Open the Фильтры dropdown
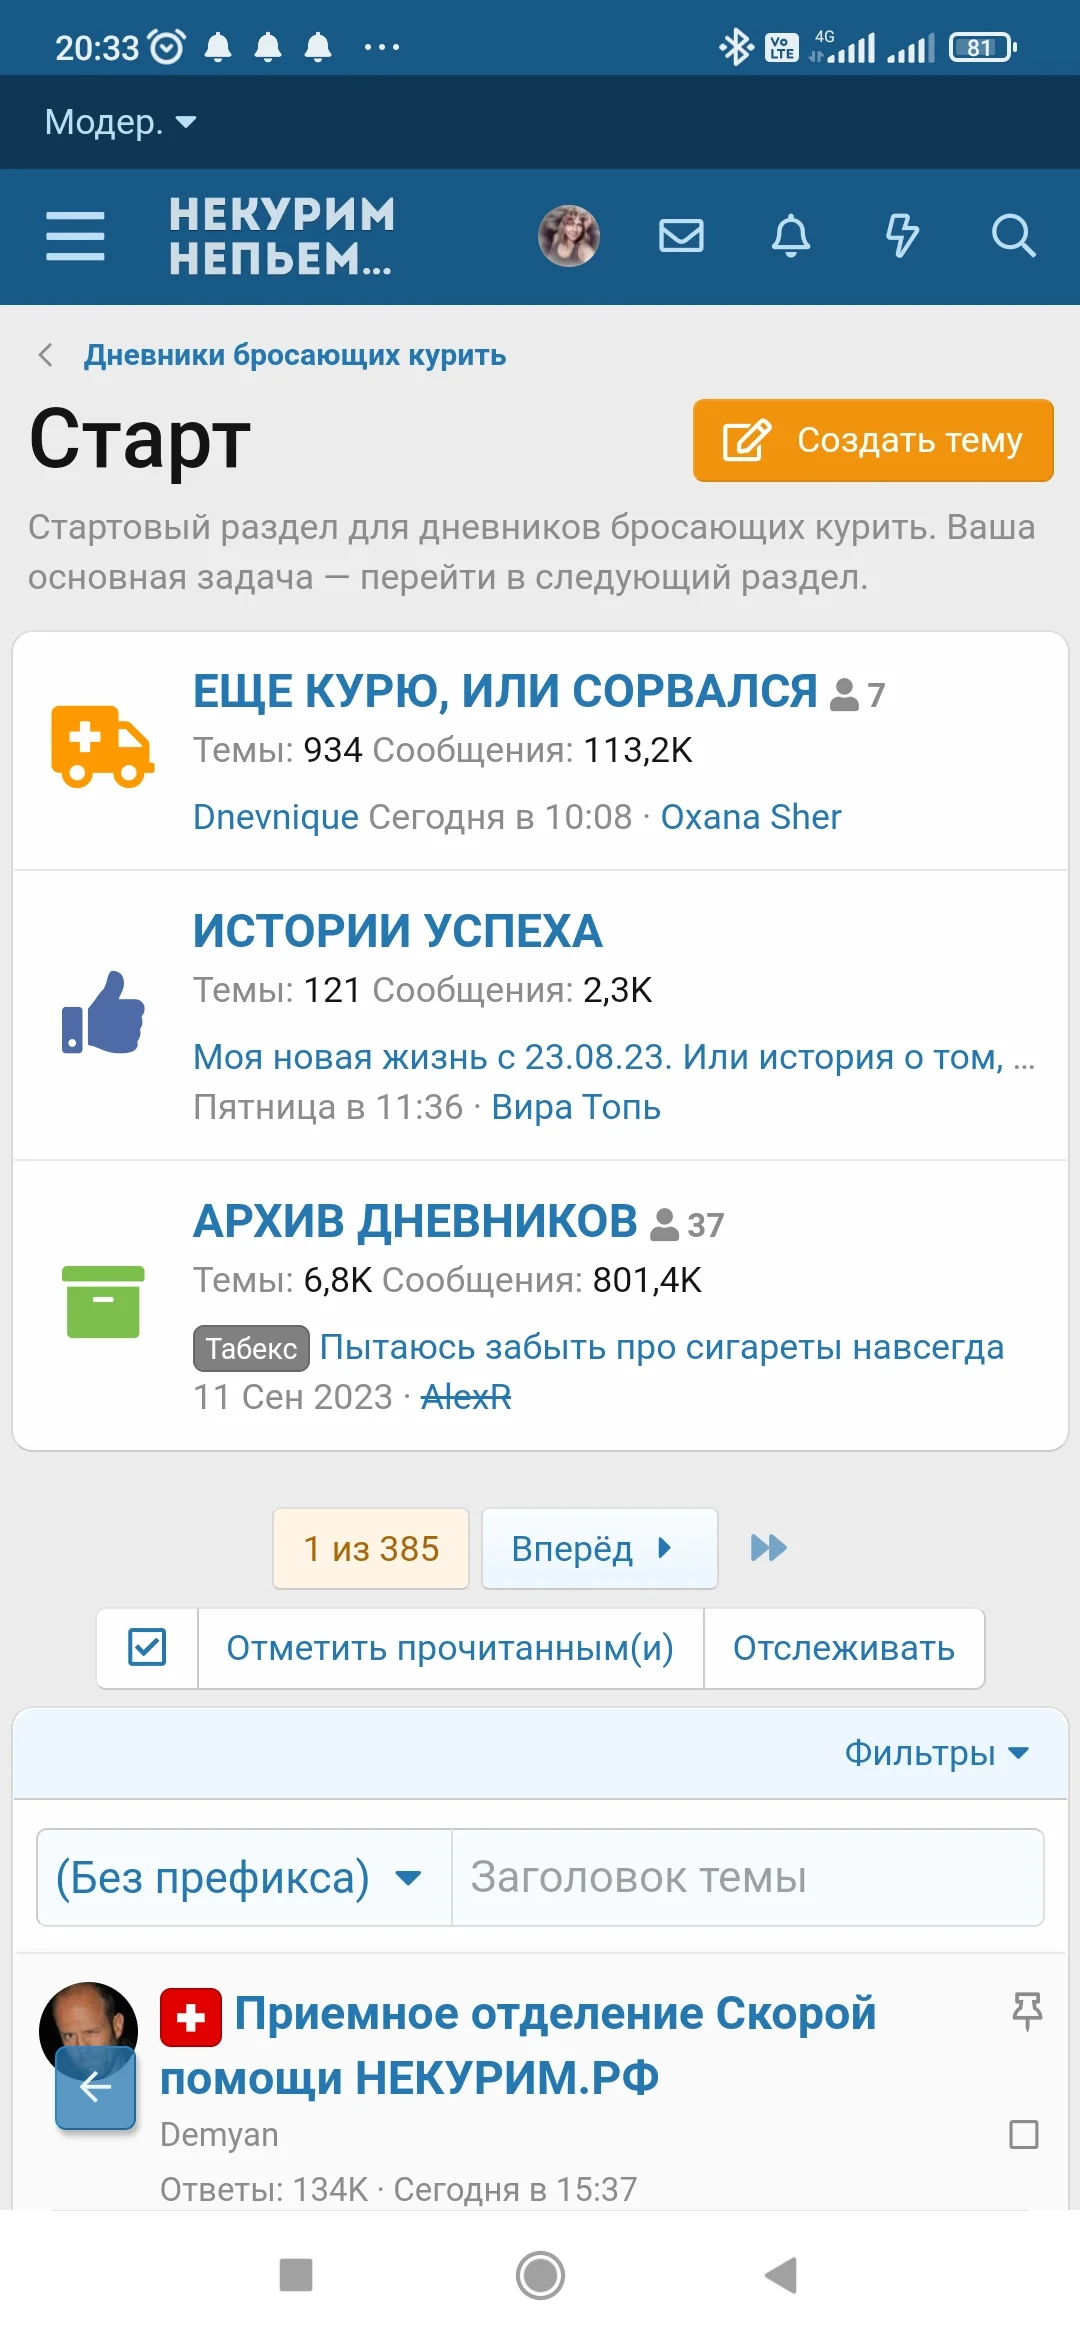The height and width of the screenshot is (2340, 1080). coord(936,1753)
